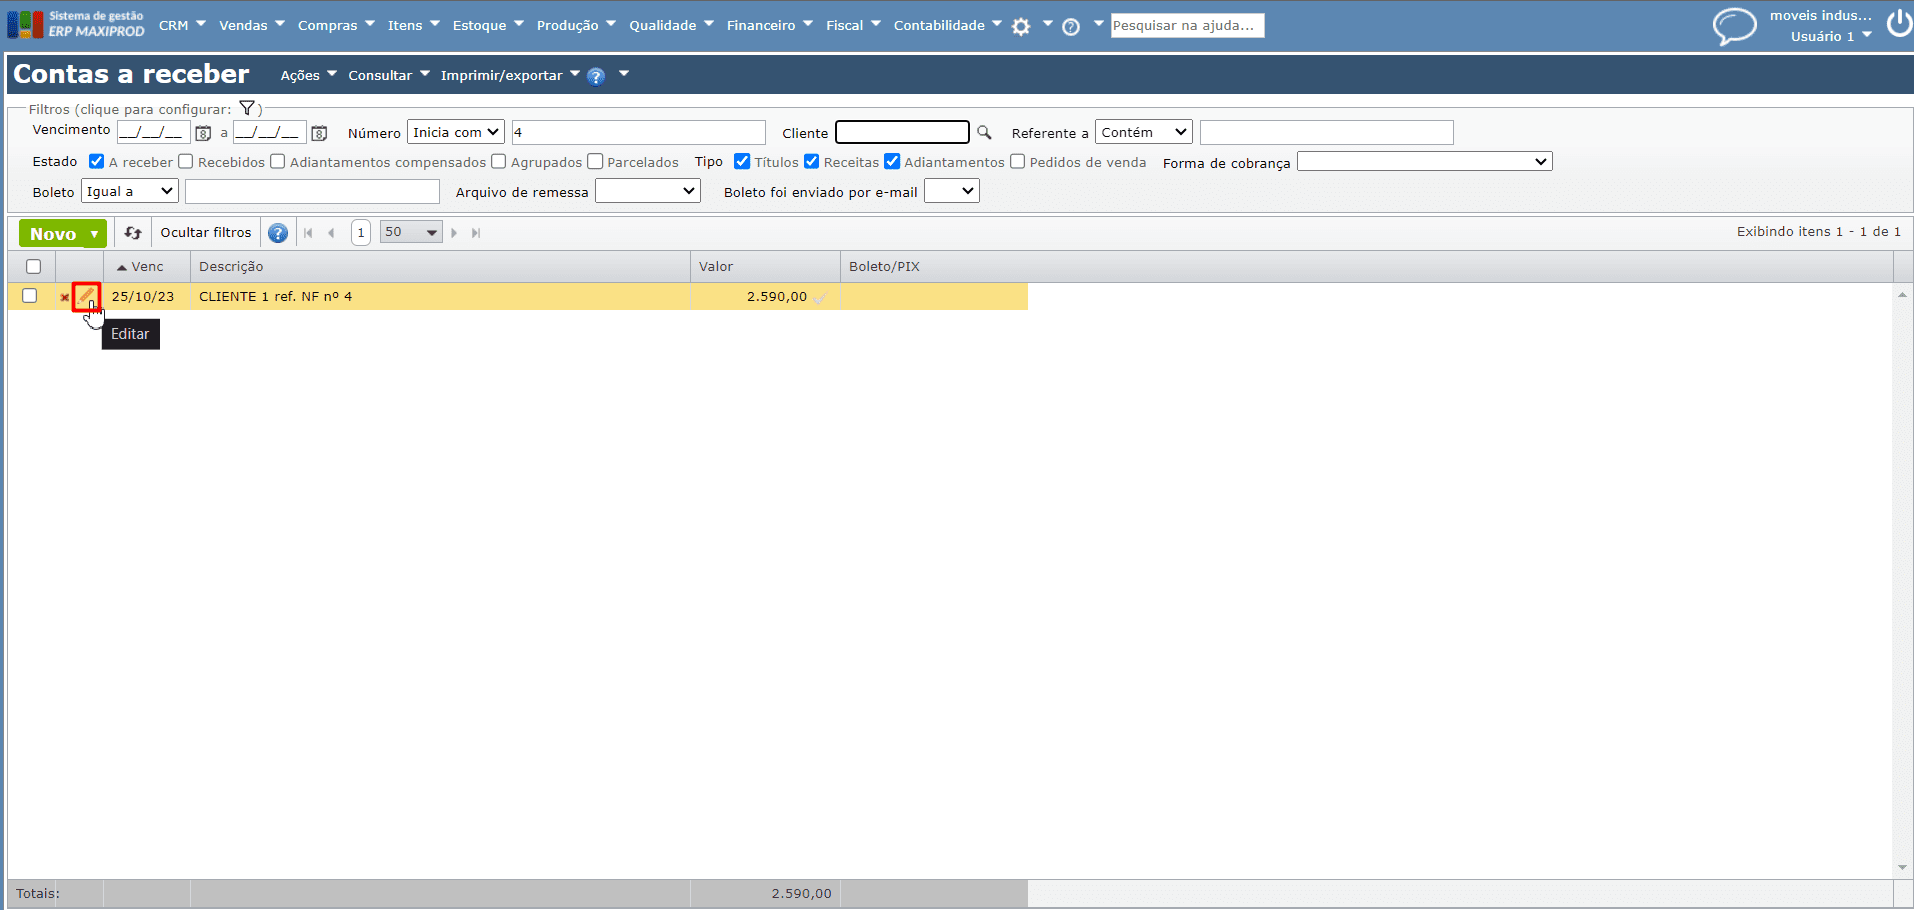Click the Número filter input field
1914x910 pixels.
(x=639, y=132)
